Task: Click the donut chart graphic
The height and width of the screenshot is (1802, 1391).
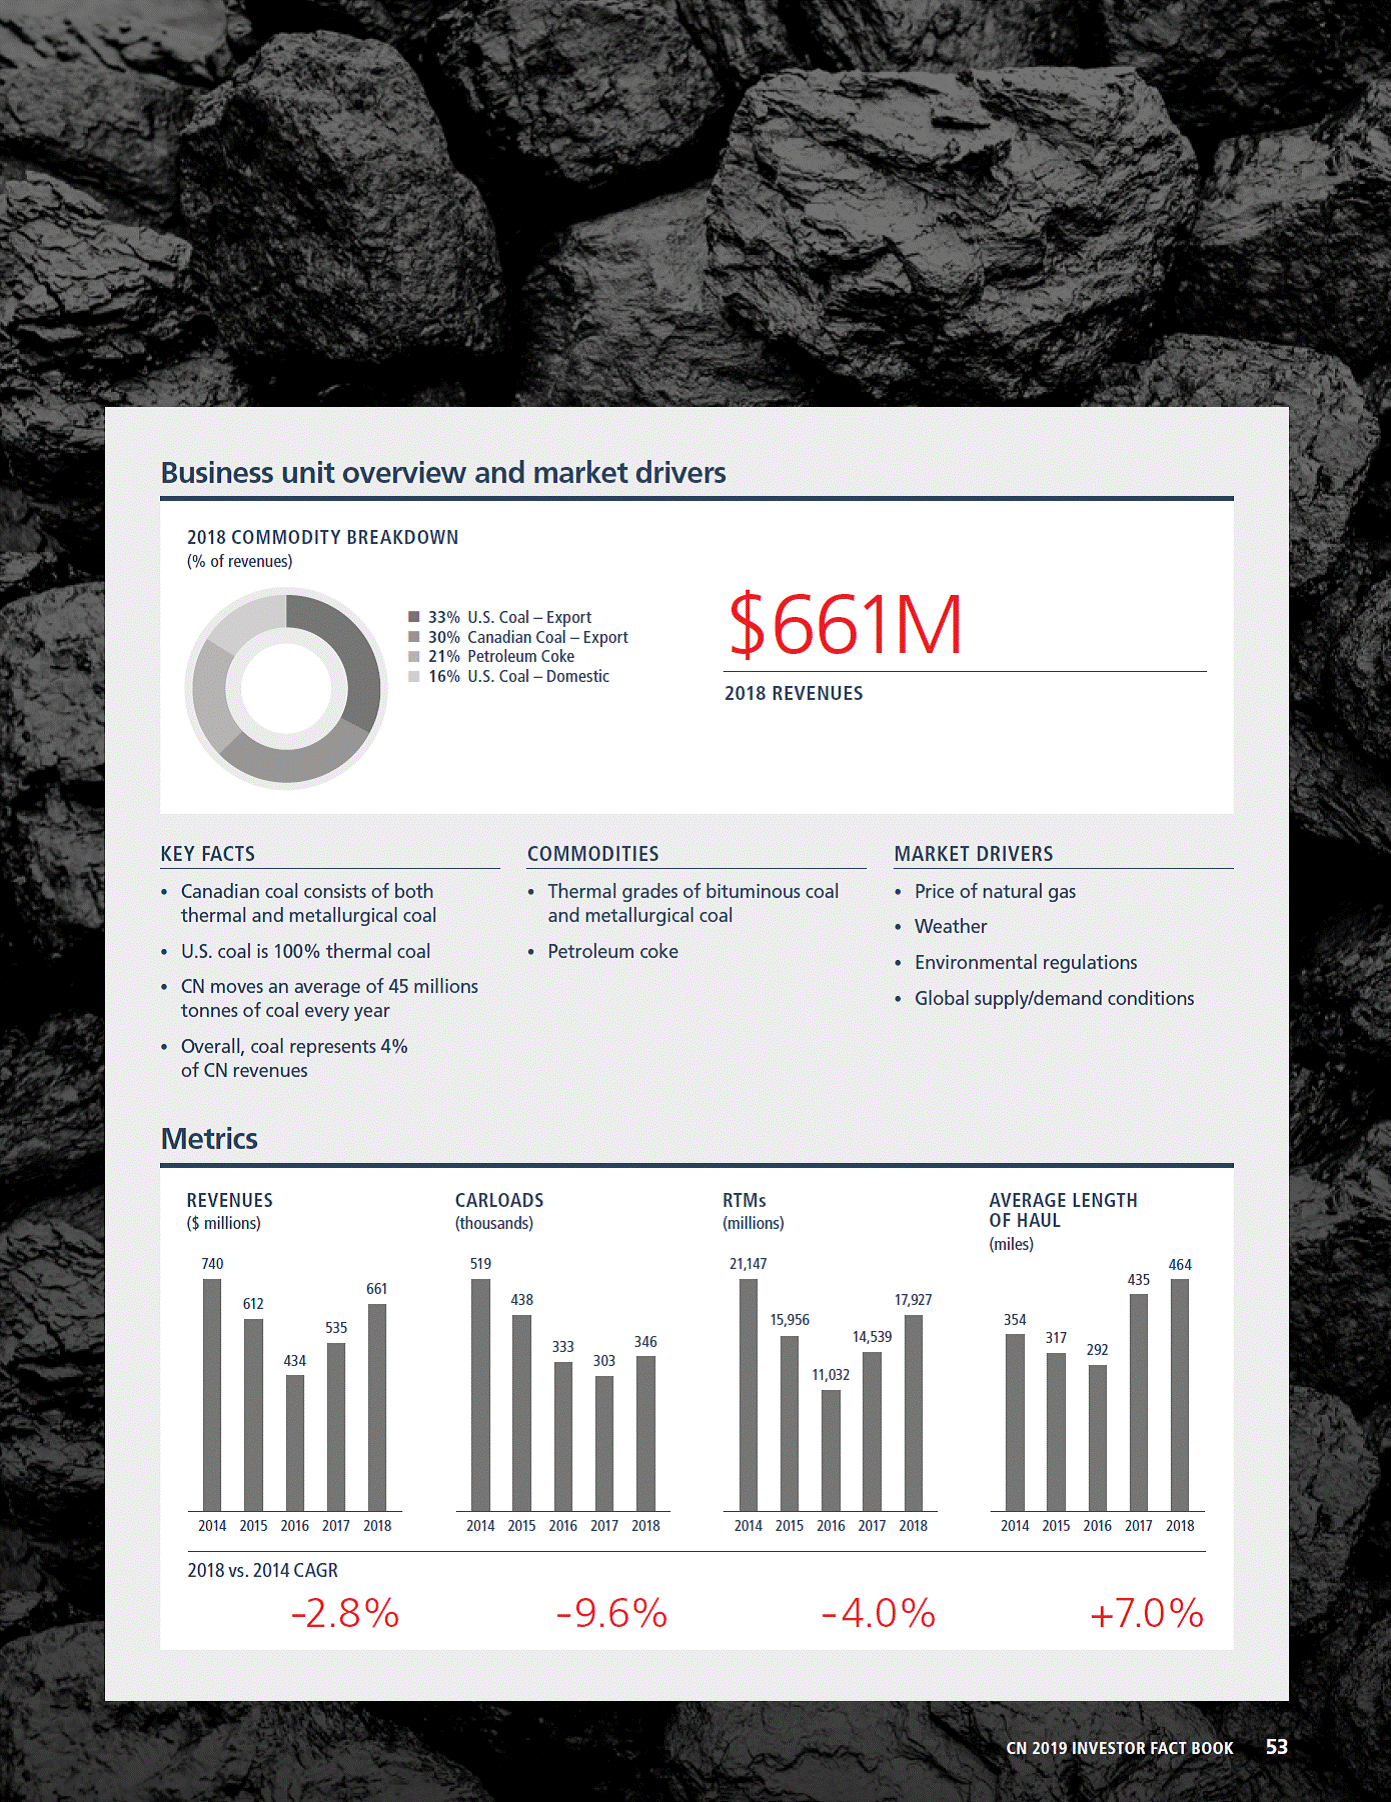Action: 286,688
